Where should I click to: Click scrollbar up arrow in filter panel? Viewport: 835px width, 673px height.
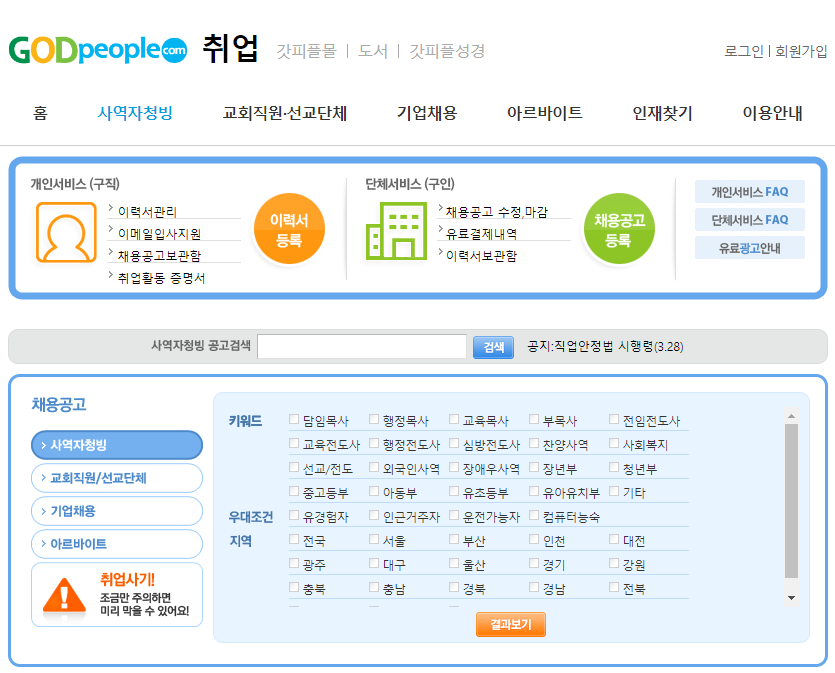tap(791, 416)
